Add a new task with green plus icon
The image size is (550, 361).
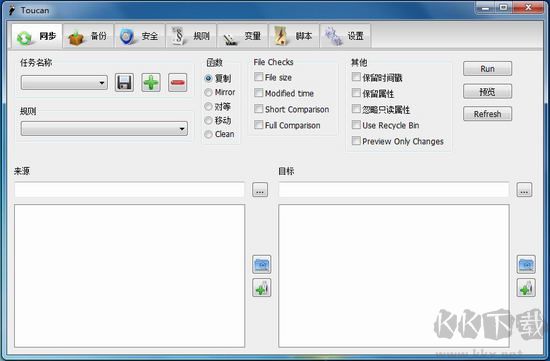tap(151, 83)
